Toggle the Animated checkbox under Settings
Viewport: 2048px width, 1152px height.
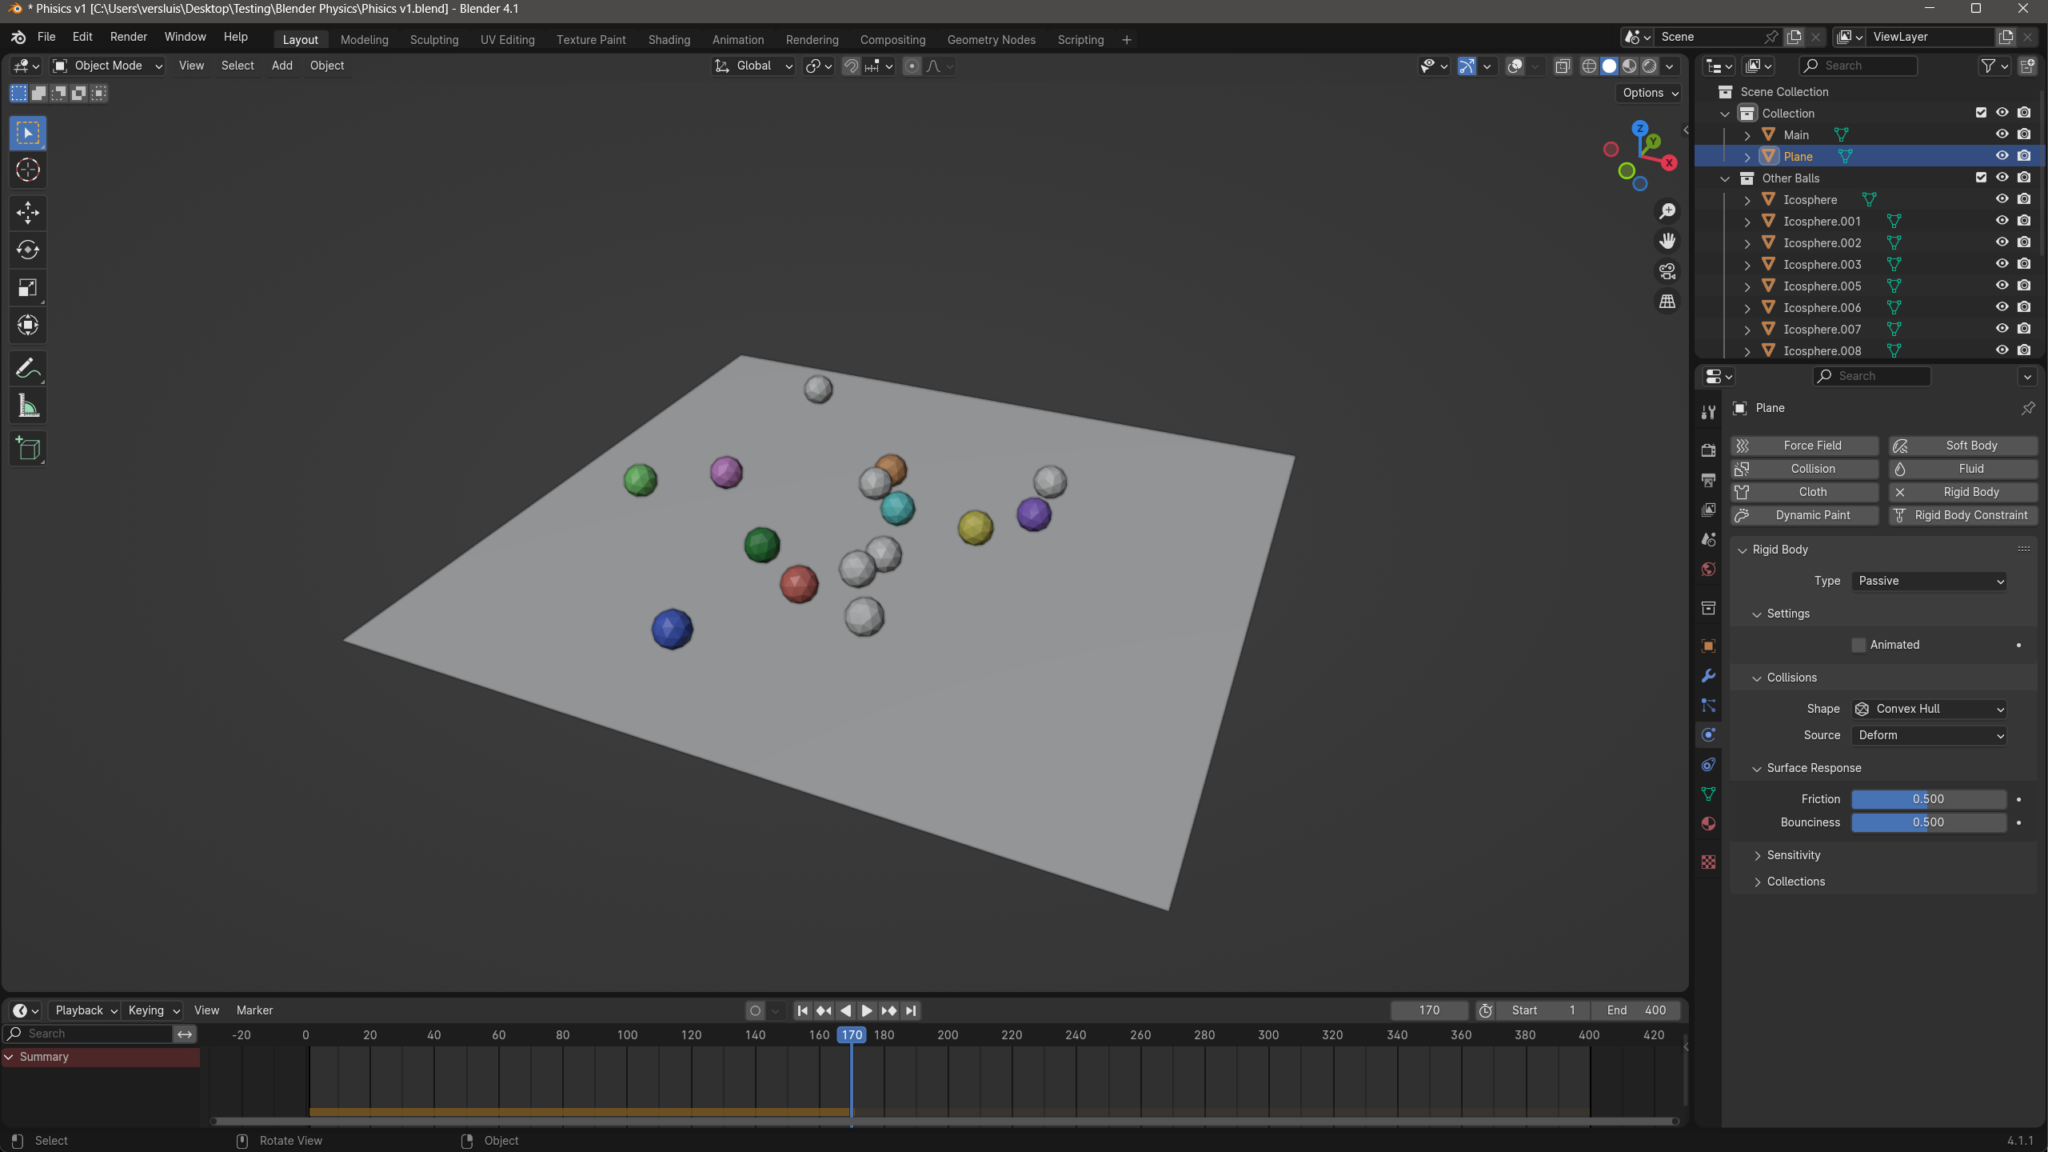tap(1859, 644)
